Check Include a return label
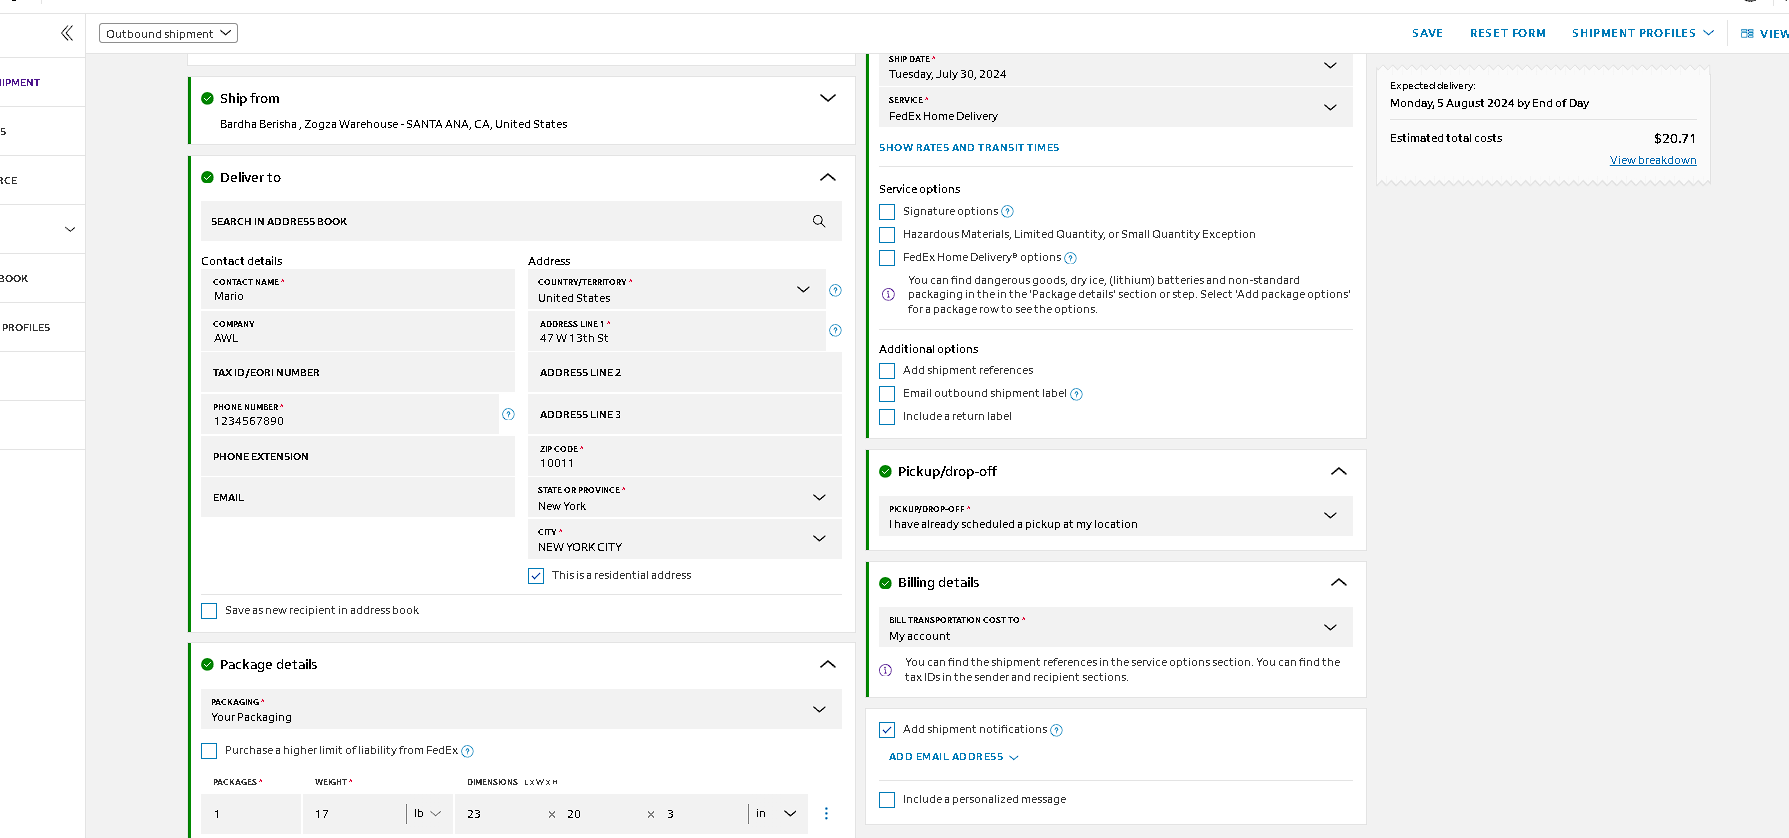 [x=887, y=417]
